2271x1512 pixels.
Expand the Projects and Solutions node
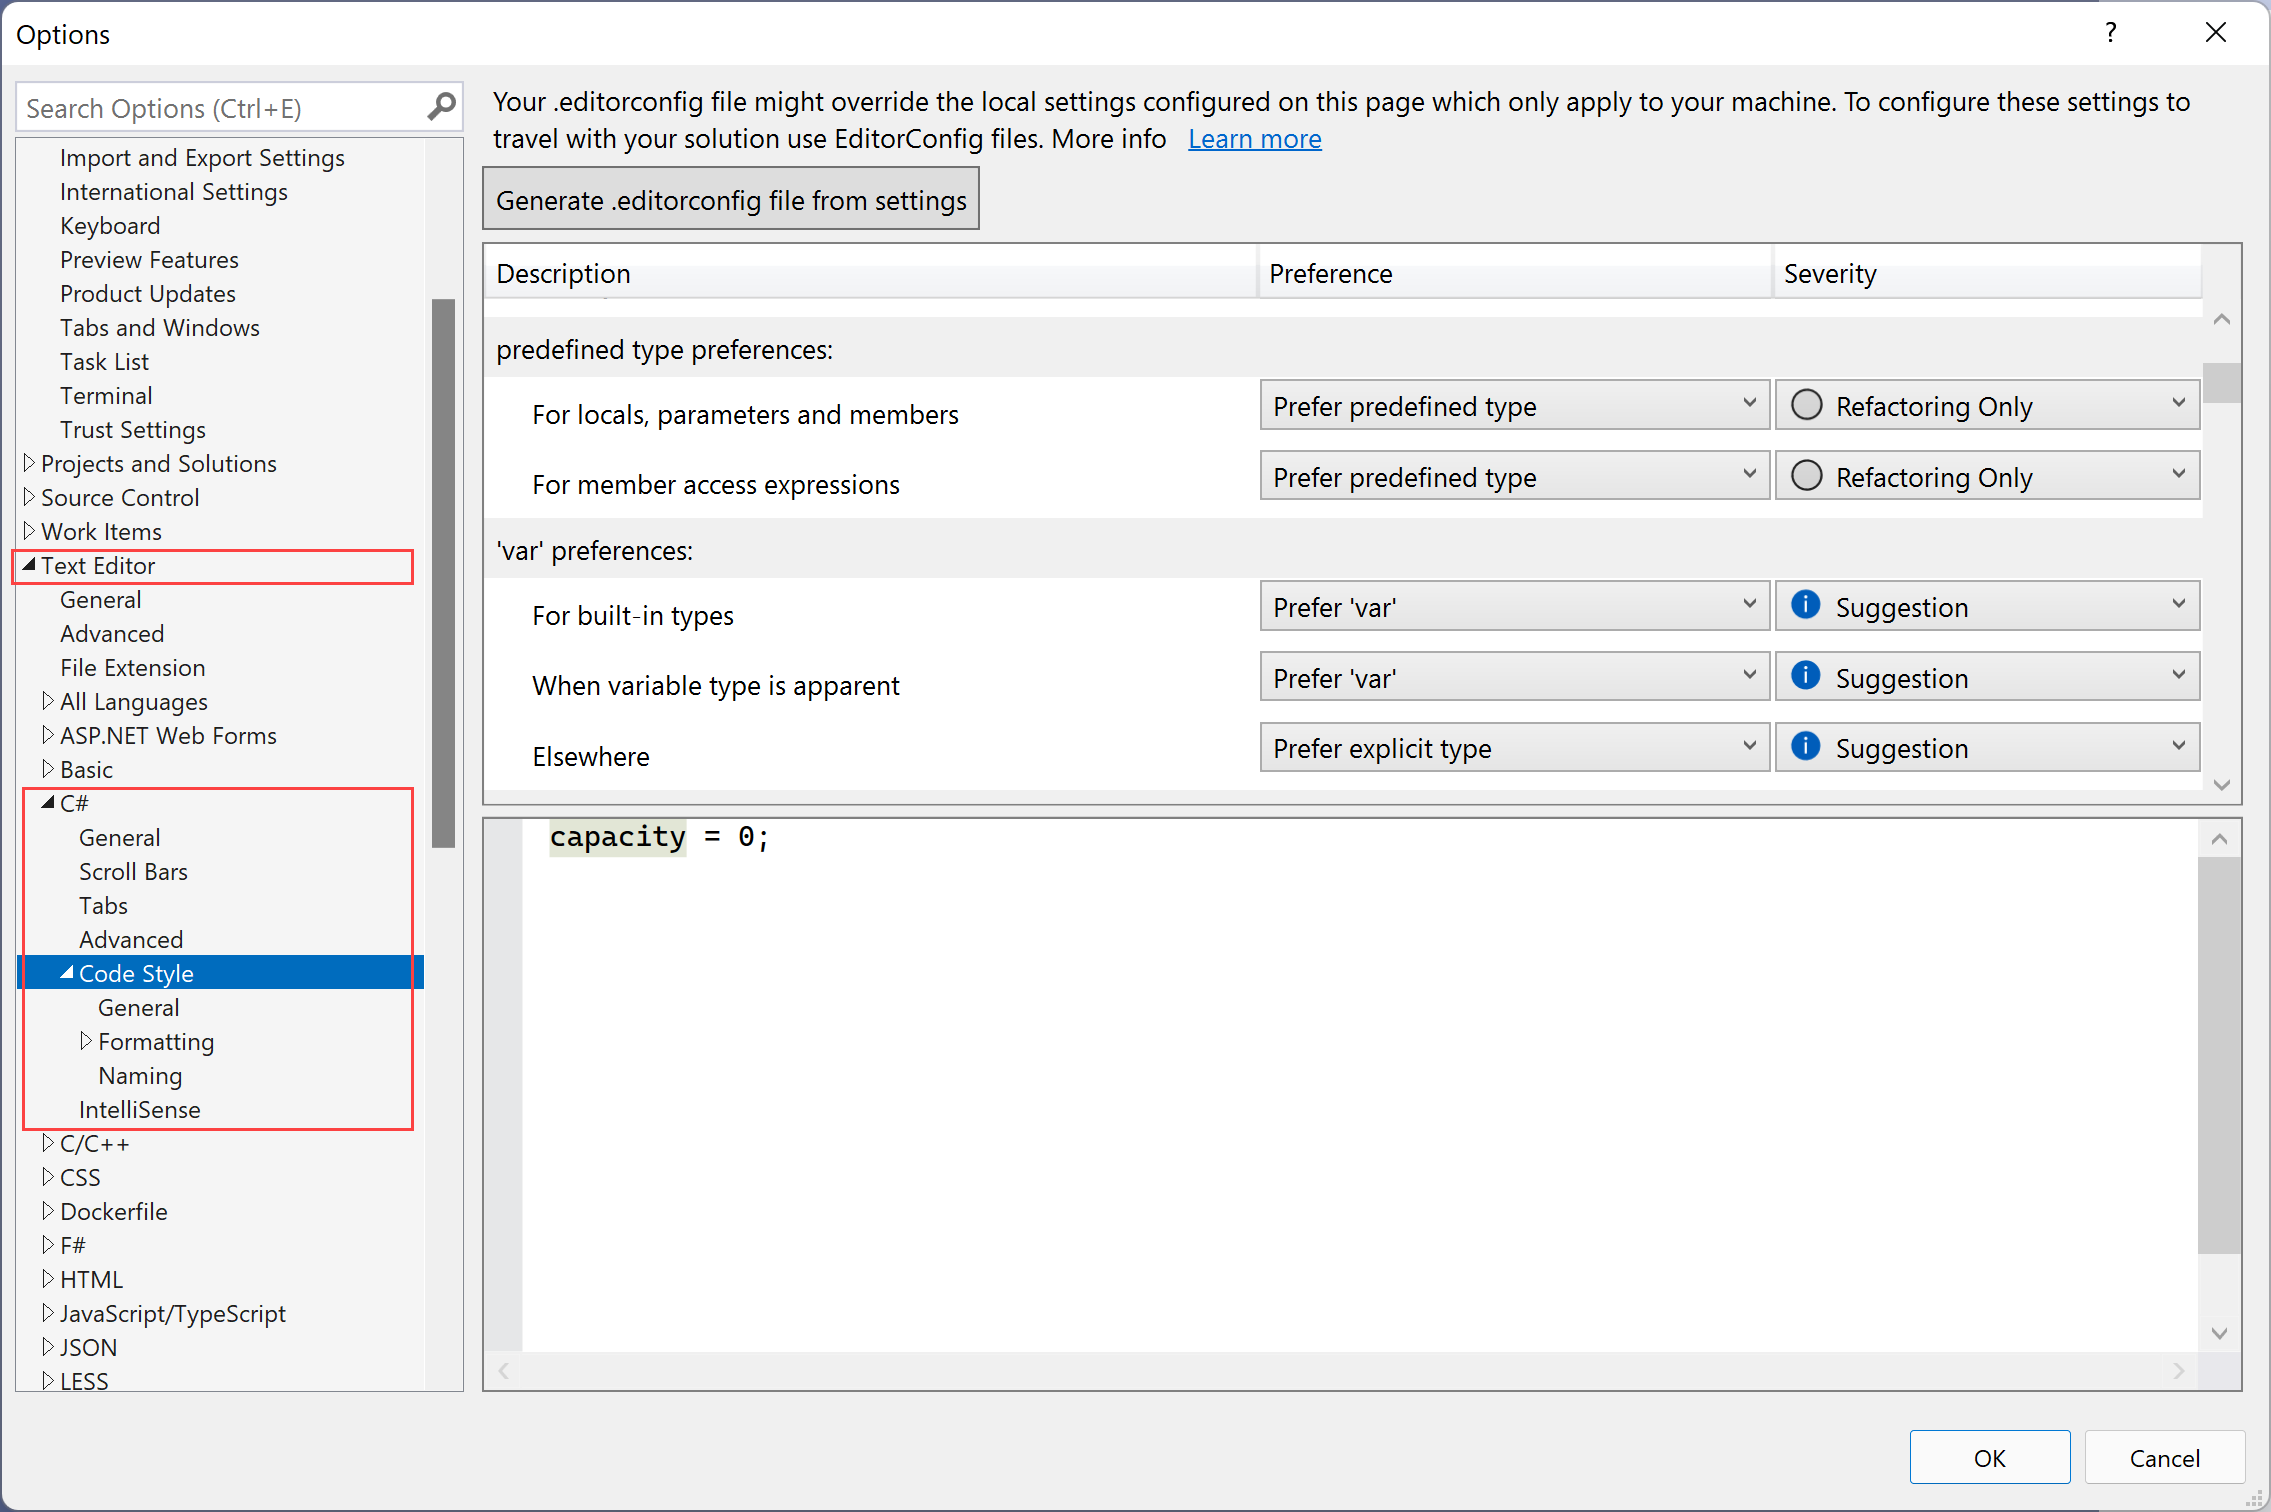[x=29, y=463]
